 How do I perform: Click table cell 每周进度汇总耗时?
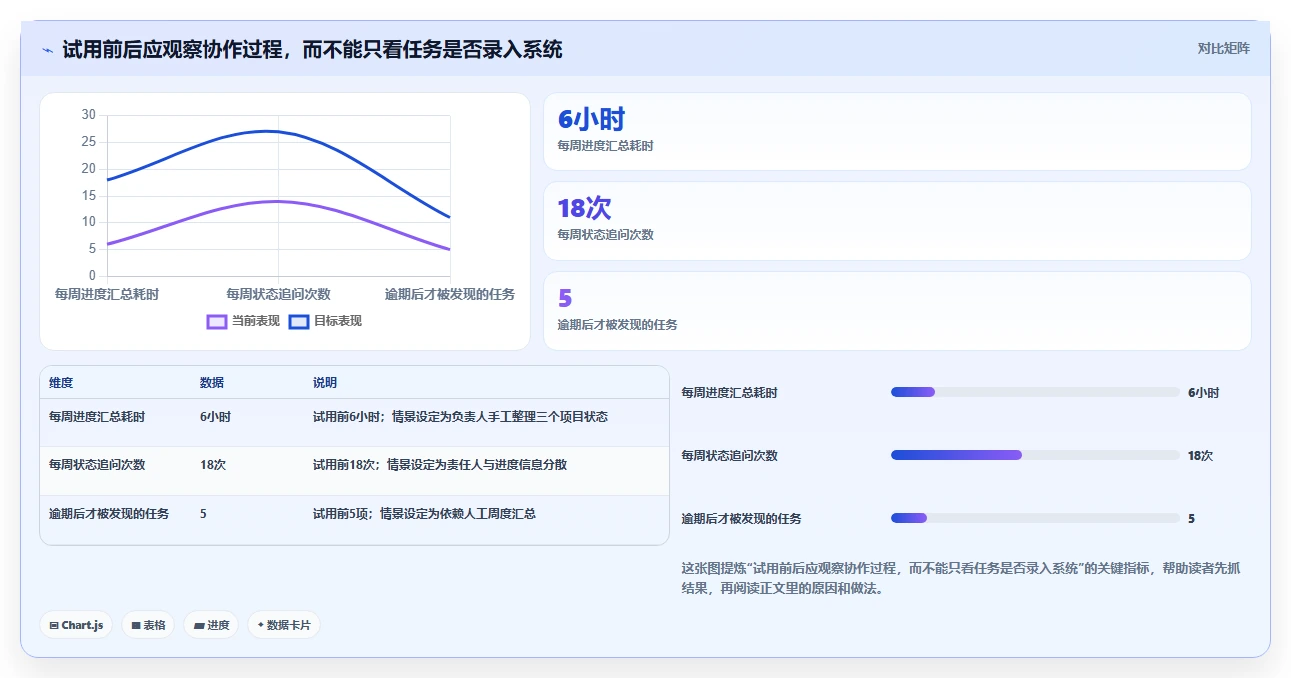[x=97, y=417]
